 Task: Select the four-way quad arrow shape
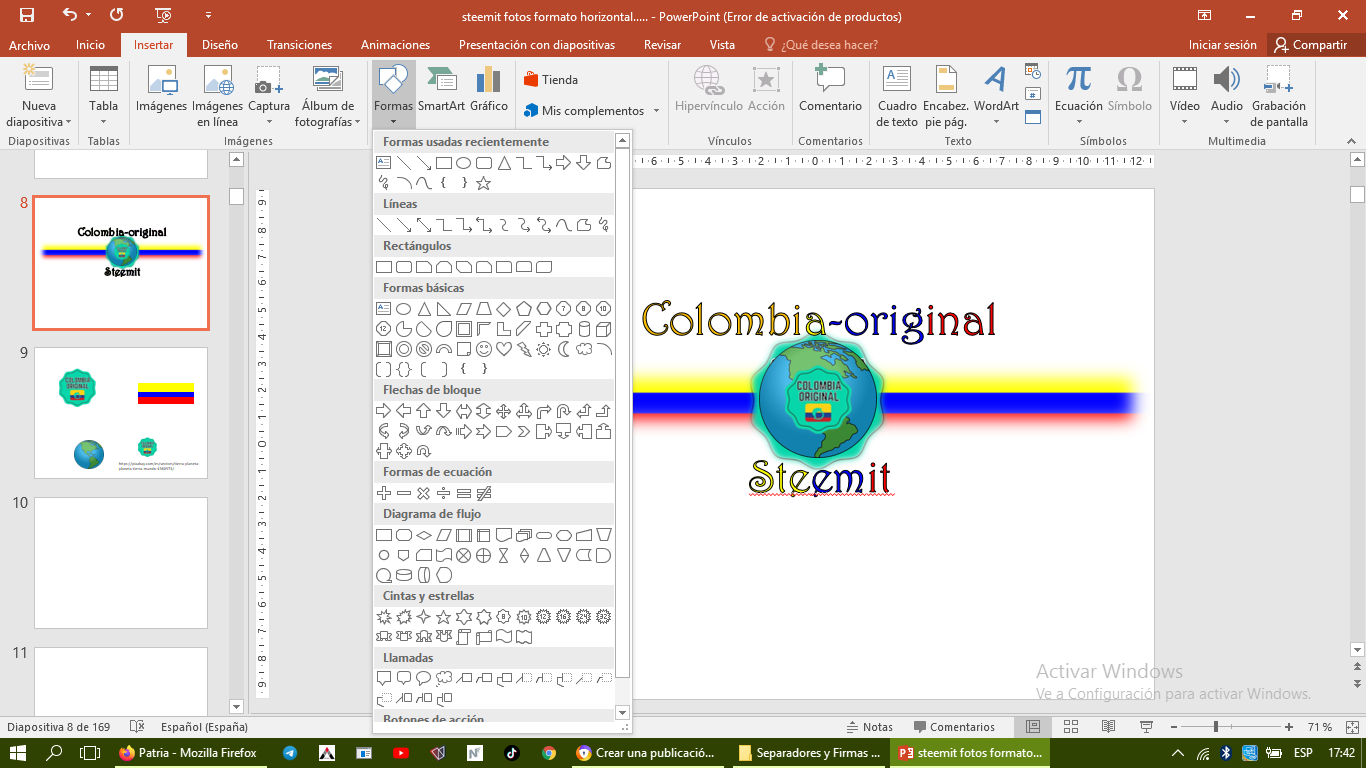click(504, 411)
